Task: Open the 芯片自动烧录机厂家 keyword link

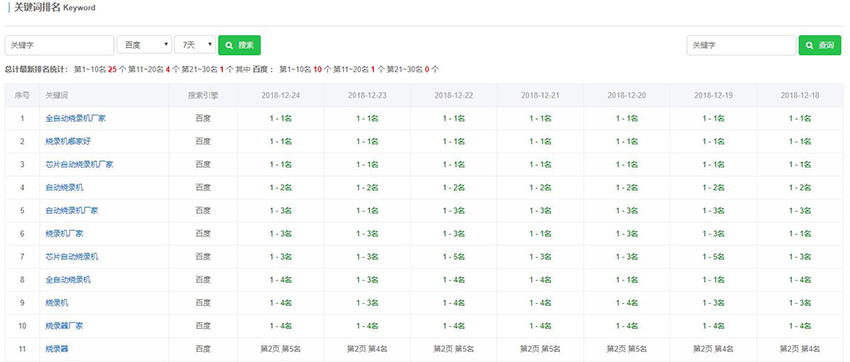Action: 79,164
